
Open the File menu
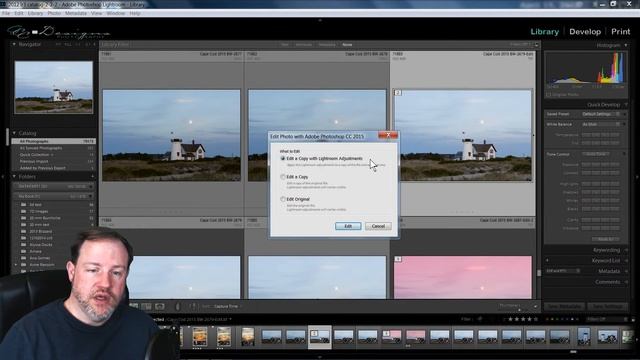[6, 13]
